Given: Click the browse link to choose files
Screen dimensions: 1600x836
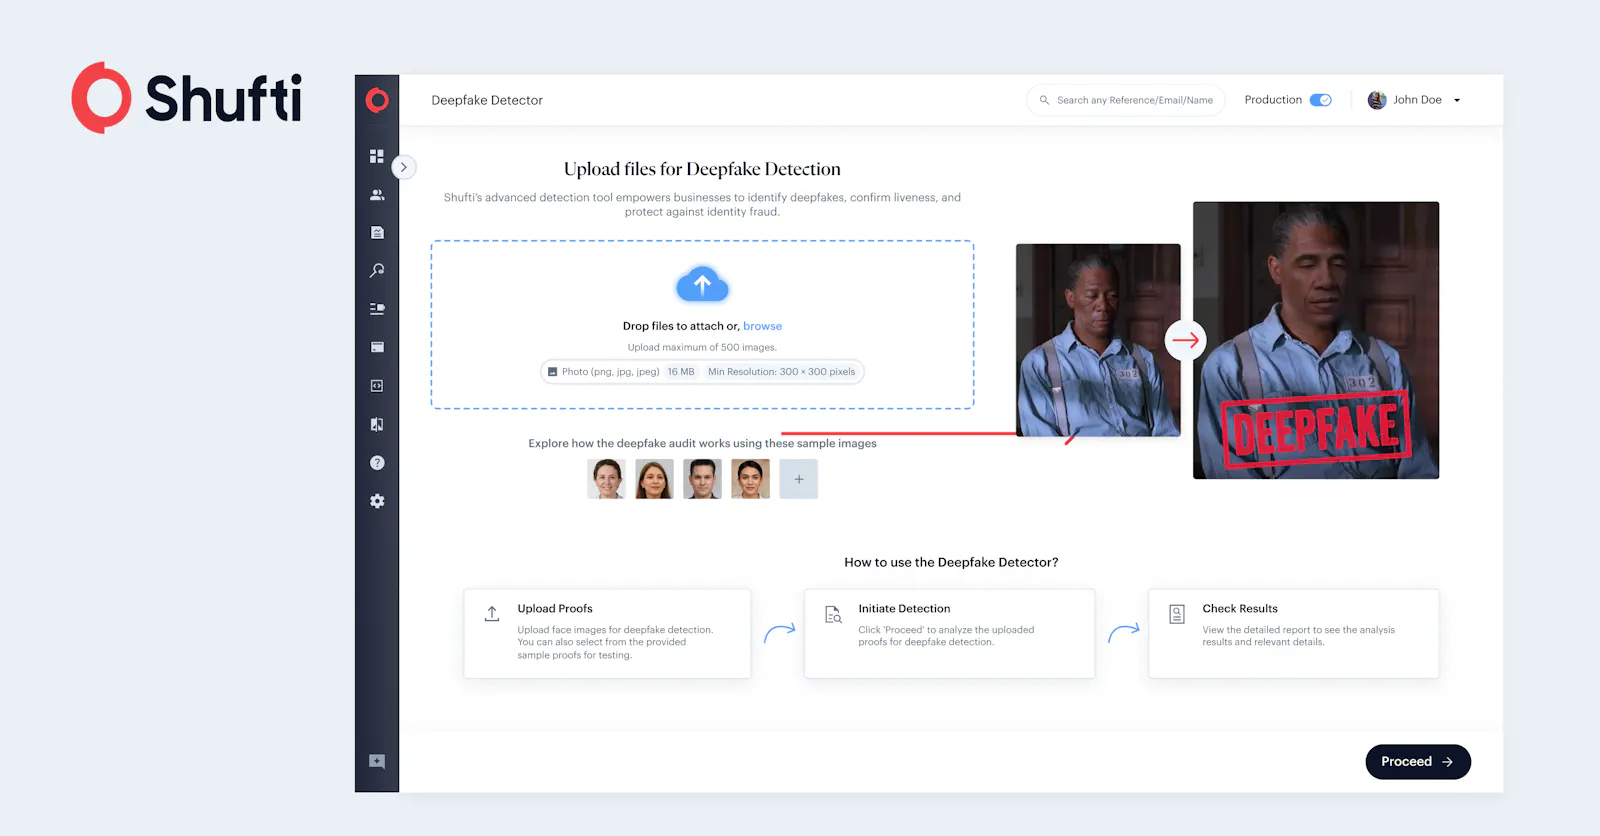Looking at the screenshot, I should click(762, 326).
